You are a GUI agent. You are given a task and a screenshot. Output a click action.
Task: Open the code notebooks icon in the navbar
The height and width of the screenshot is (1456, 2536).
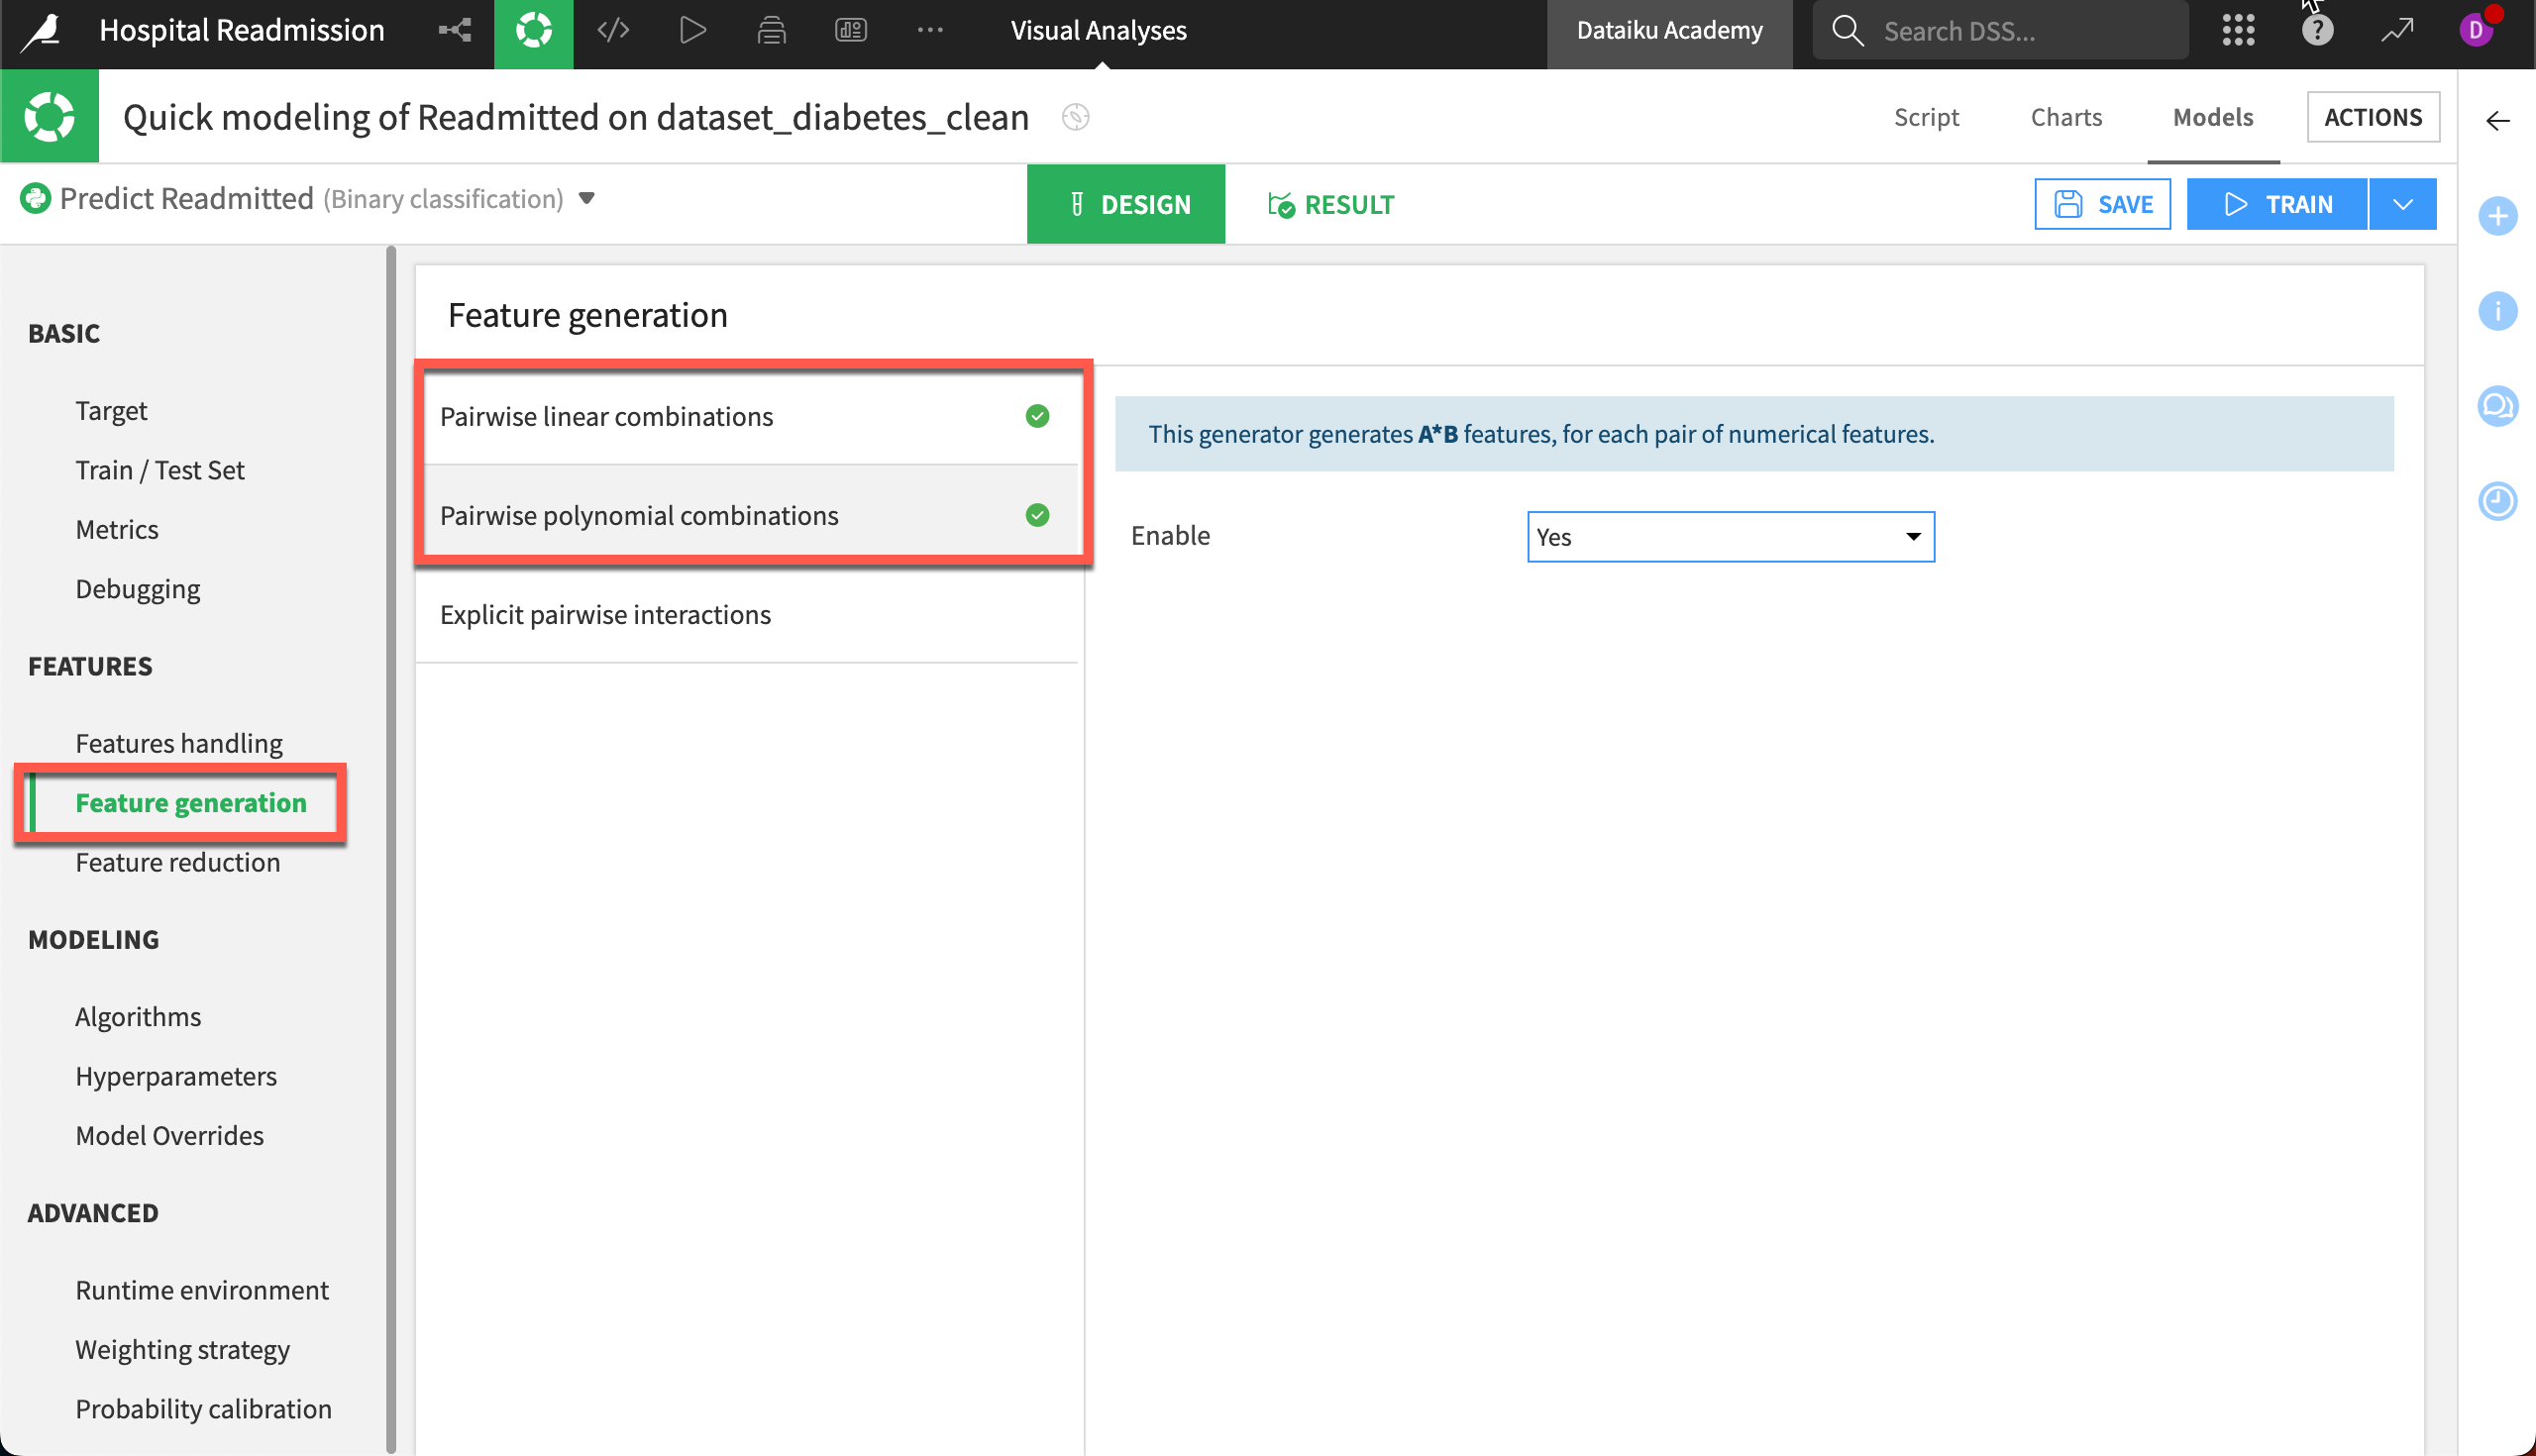tap(614, 30)
